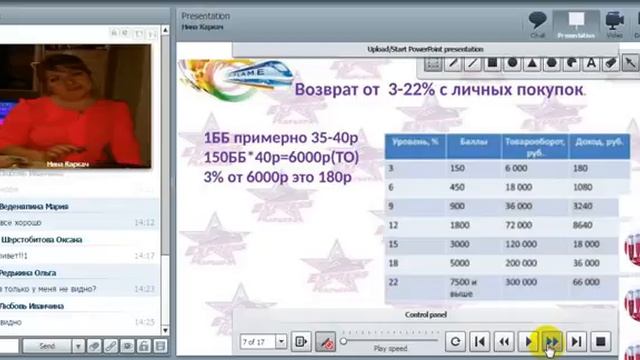The width and height of the screenshot is (640, 360).
Task: Open the Chat tab with speech bubble icon
Action: [x=538, y=24]
